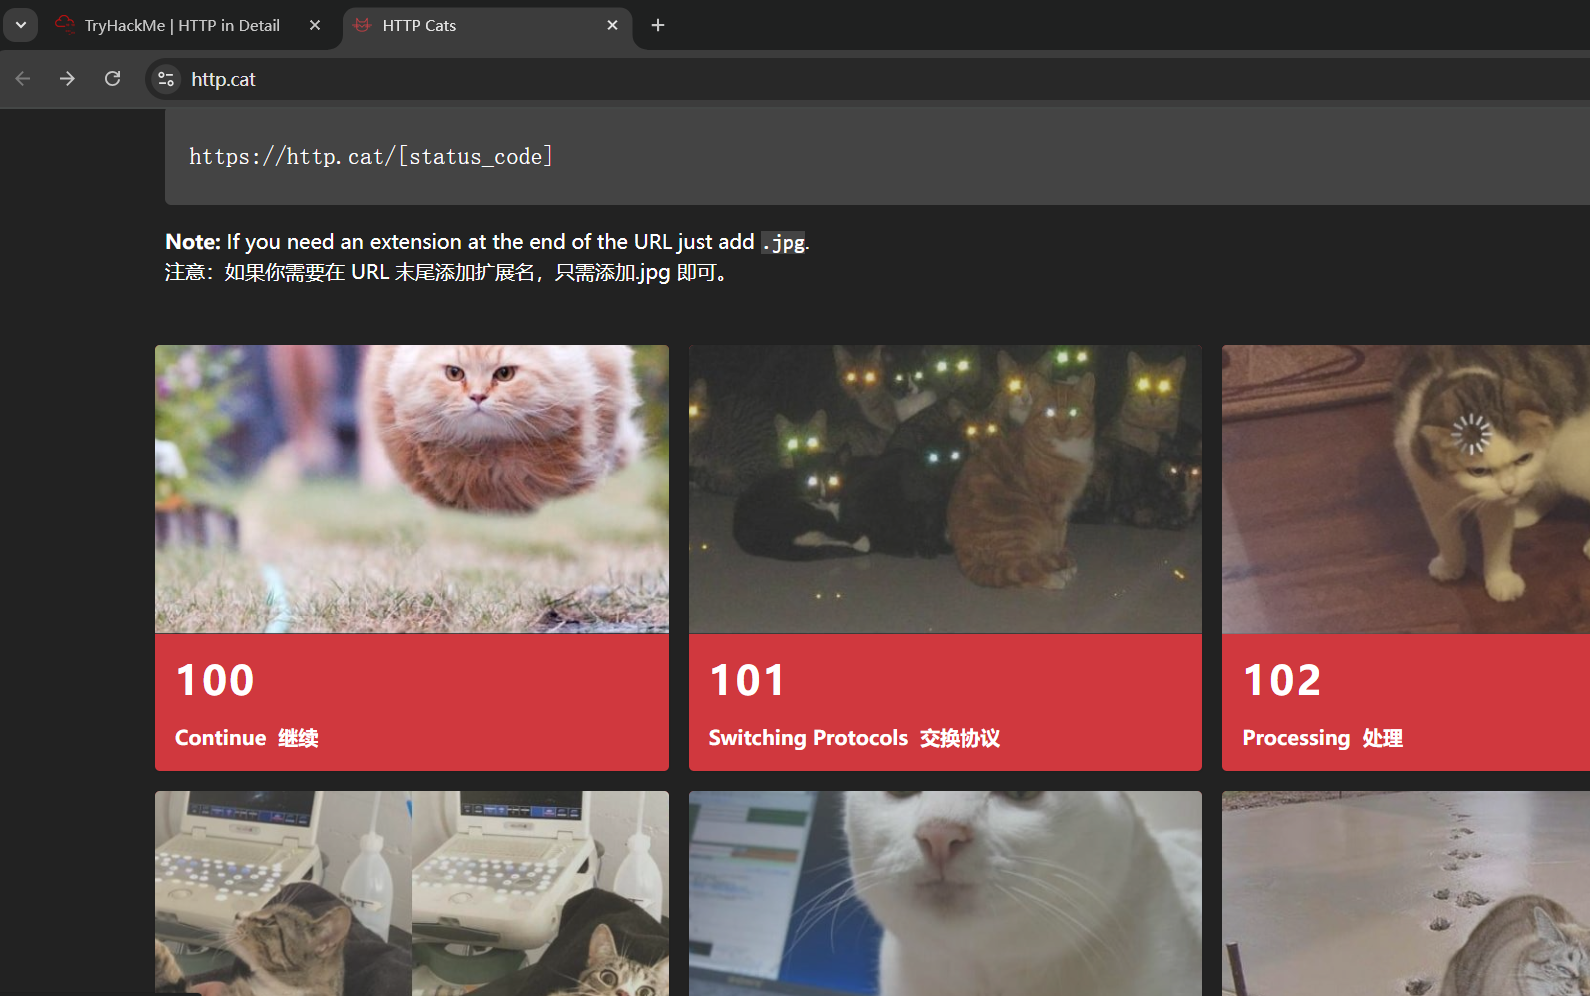
Task: Go forward with the forward arrow
Action: coord(67,79)
